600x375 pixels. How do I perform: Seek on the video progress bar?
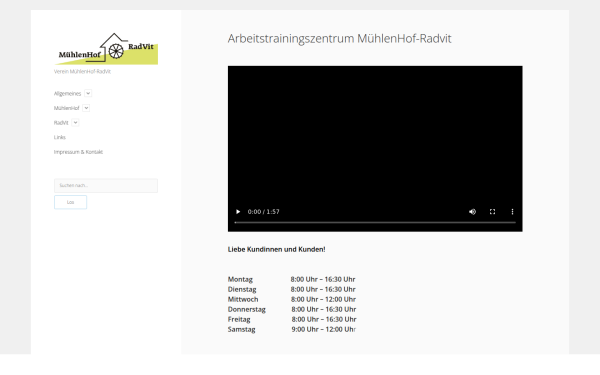(375, 222)
